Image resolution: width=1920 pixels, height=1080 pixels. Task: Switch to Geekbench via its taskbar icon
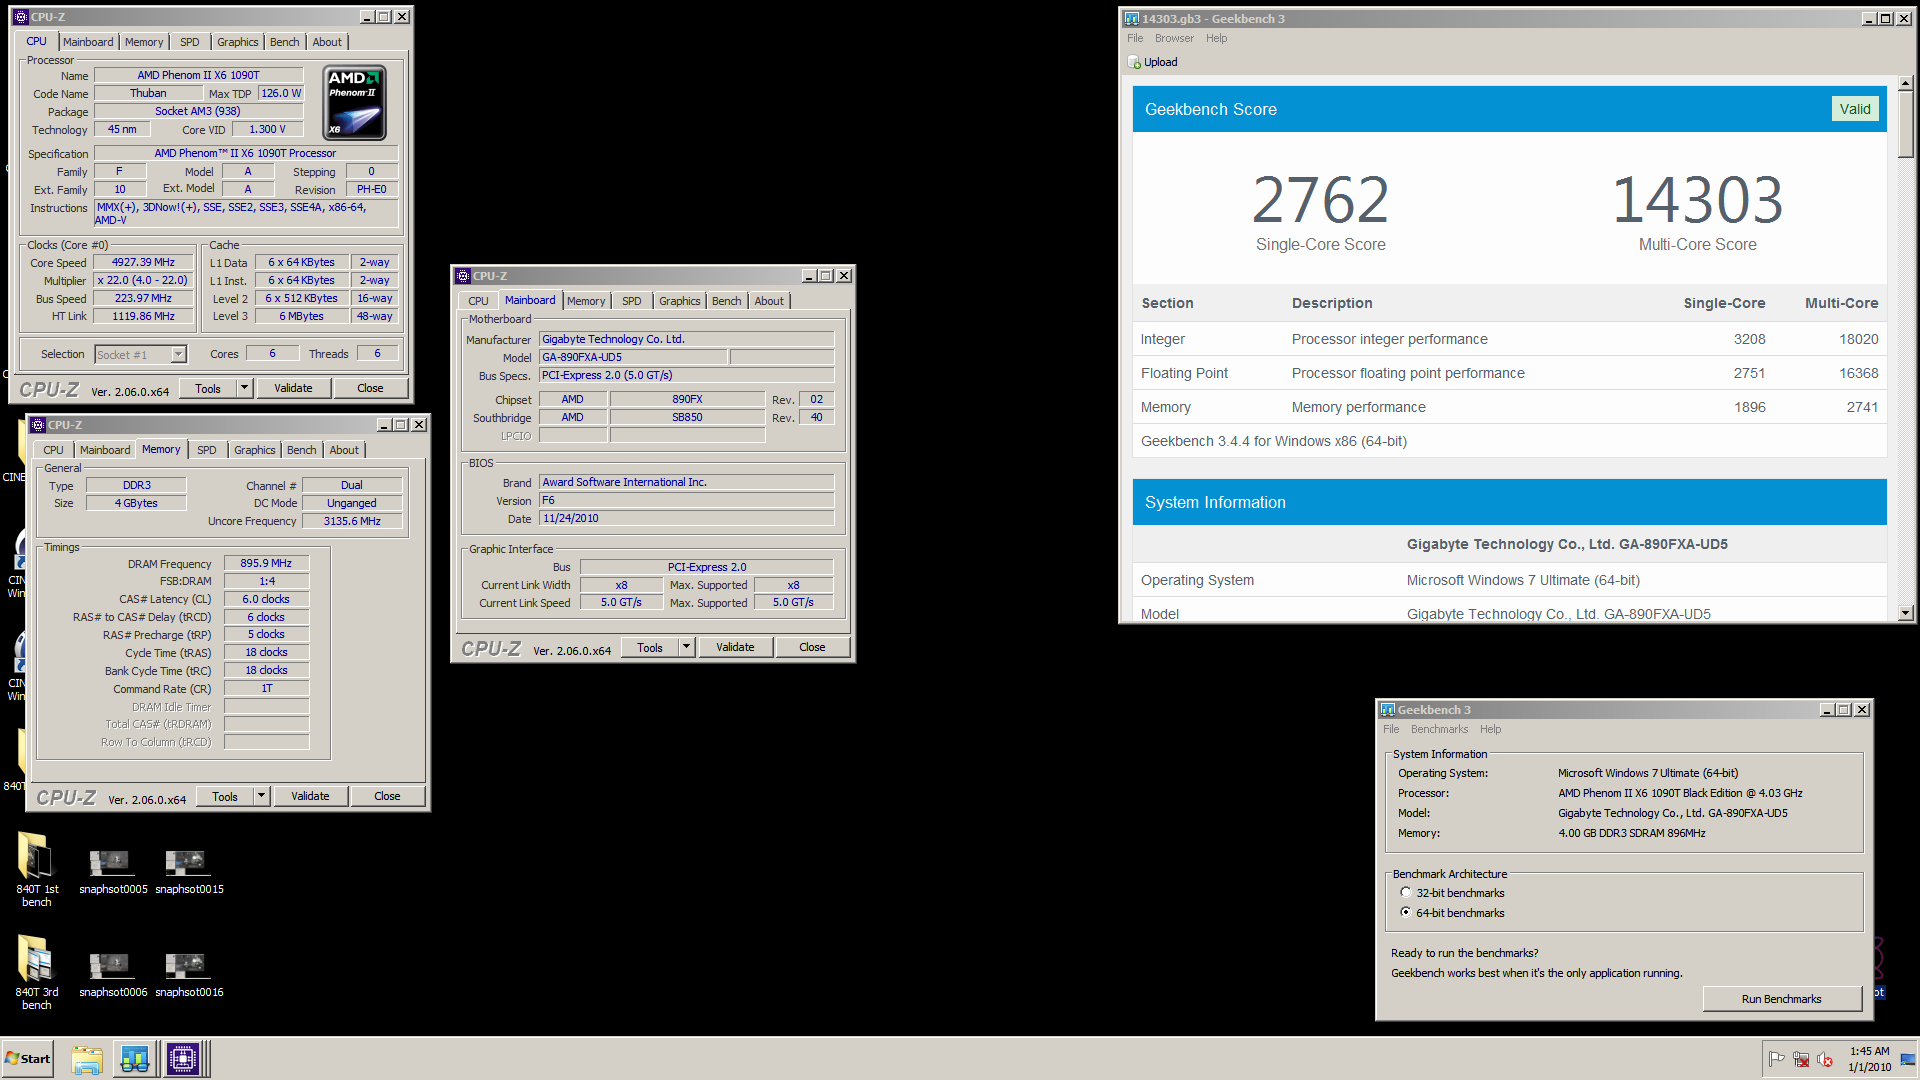coord(135,1059)
